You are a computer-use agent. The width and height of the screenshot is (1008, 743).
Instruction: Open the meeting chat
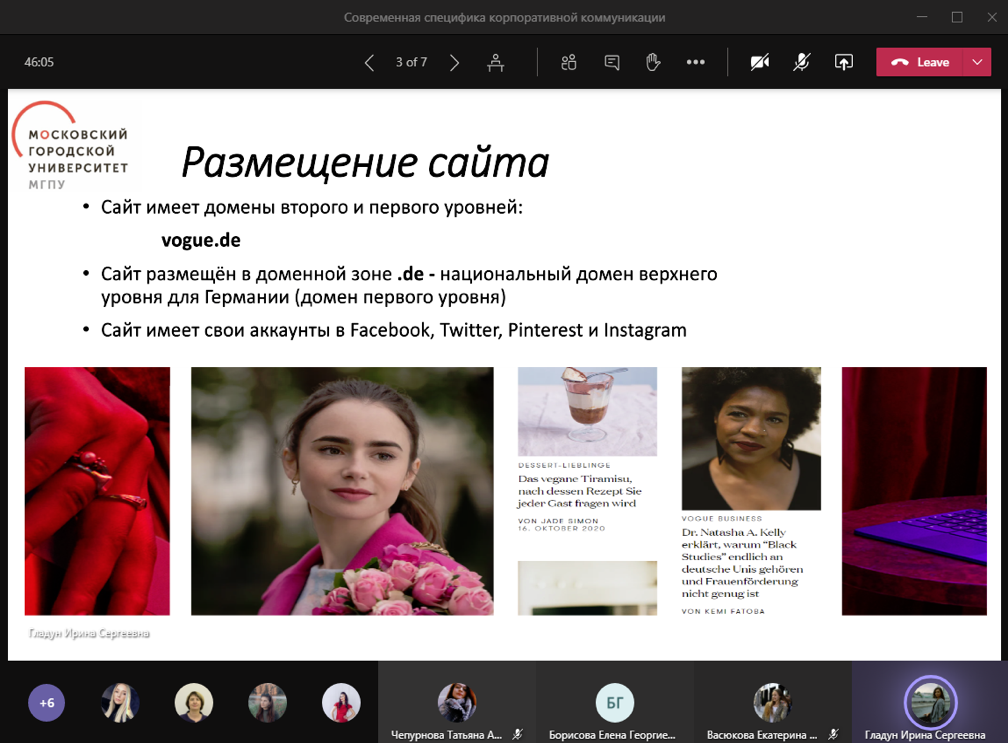pyautogui.click(x=612, y=63)
